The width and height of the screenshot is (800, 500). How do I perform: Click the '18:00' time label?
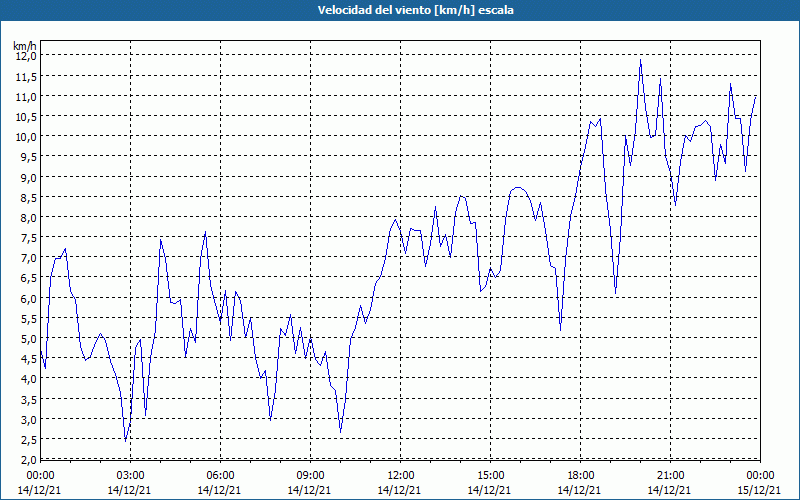point(580,476)
